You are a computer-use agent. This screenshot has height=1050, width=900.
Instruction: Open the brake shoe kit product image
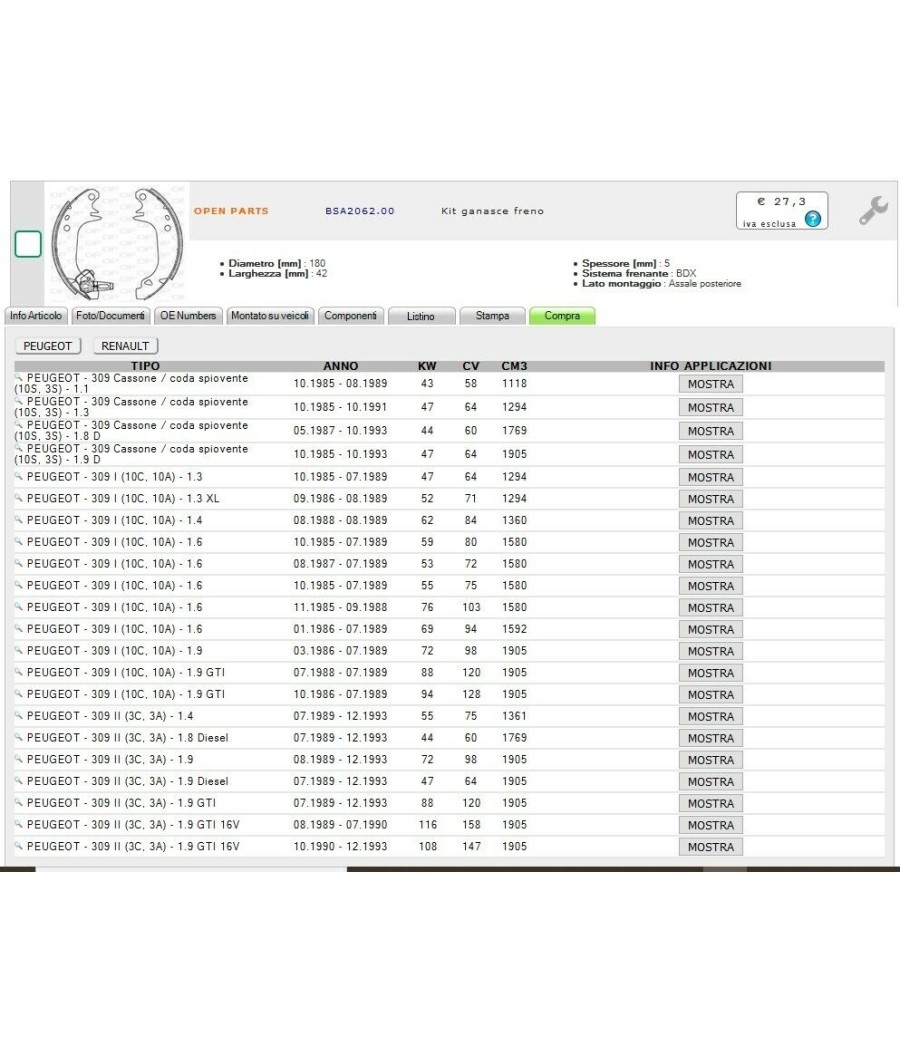117,243
